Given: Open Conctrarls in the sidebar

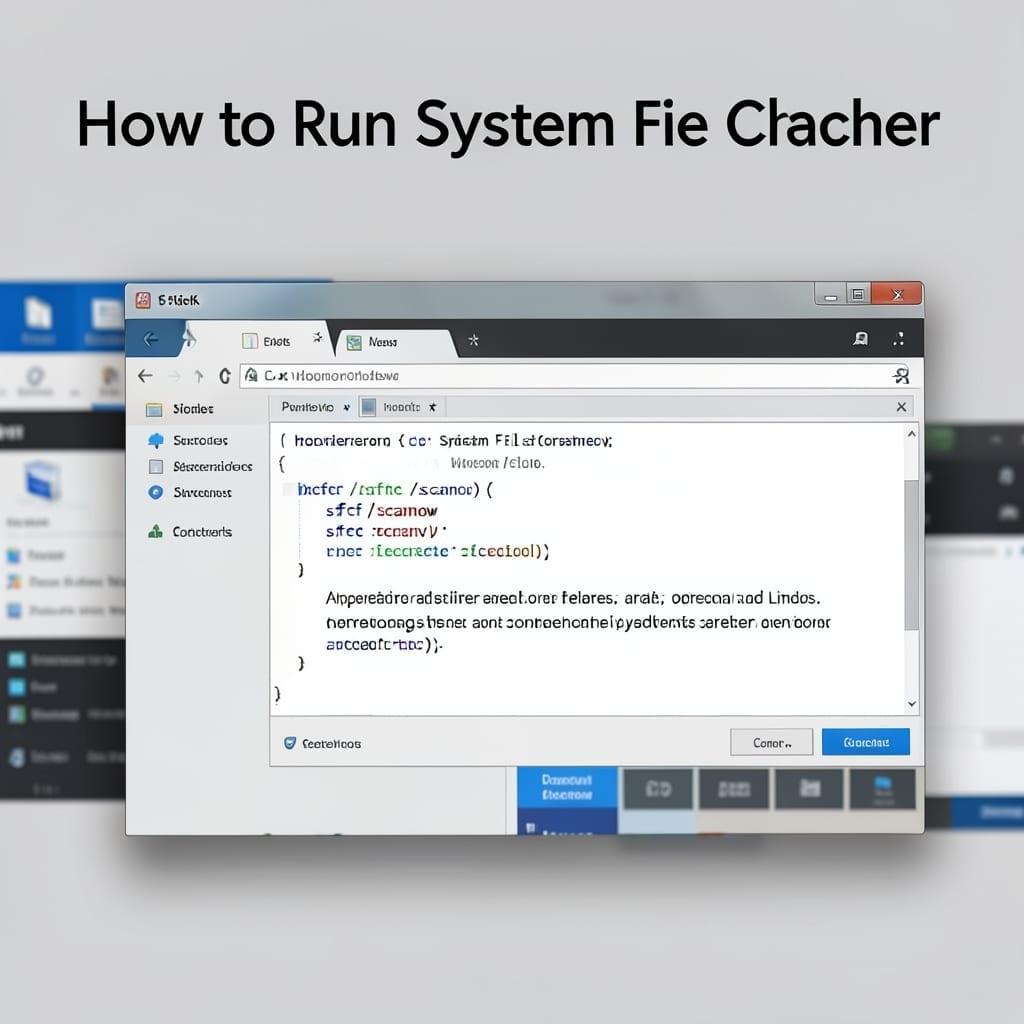Looking at the screenshot, I should (189, 532).
